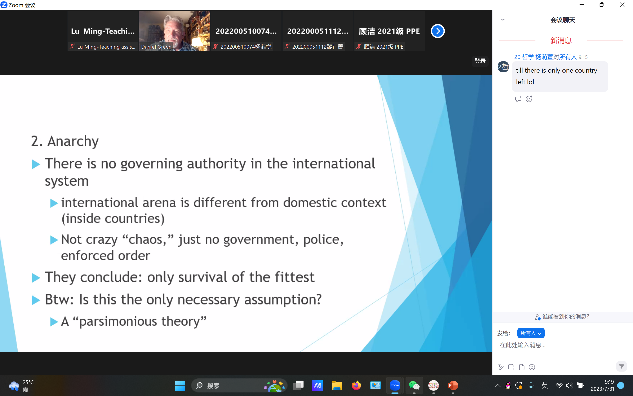Add emoji reaction to the chat message
Viewport: 633px width, 396px height.
pos(529,99)
